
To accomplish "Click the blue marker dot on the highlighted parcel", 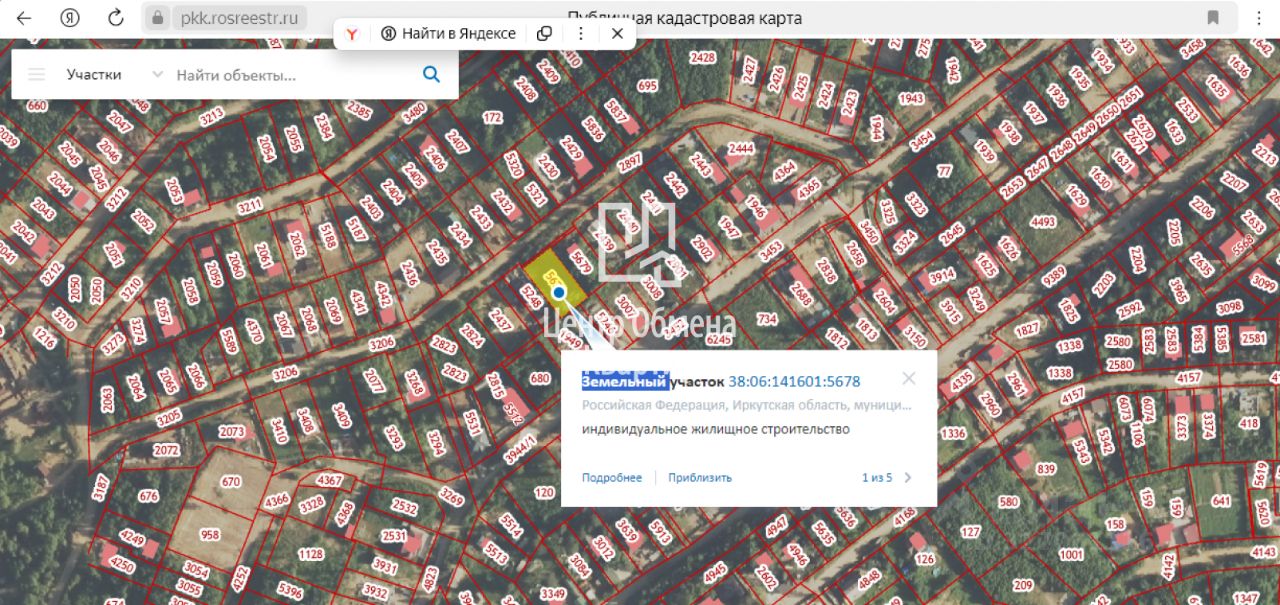I will click(x=560, y=293).
